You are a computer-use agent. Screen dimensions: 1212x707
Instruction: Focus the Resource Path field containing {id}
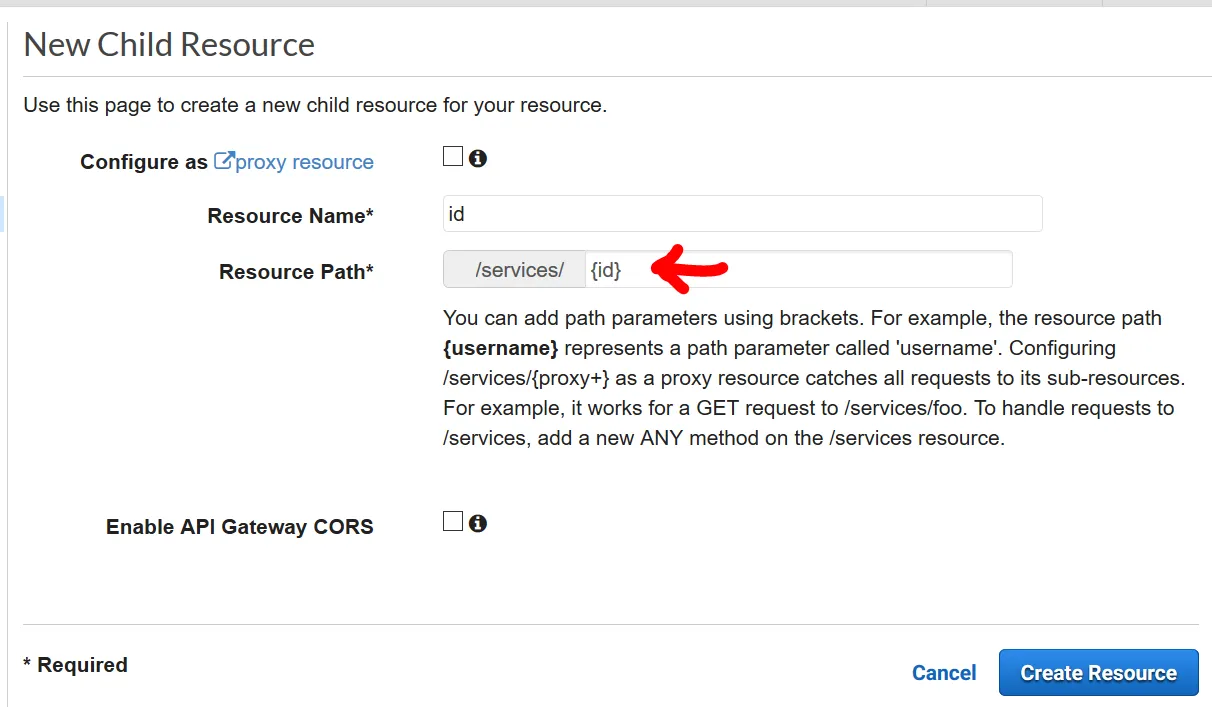[798, 270]
